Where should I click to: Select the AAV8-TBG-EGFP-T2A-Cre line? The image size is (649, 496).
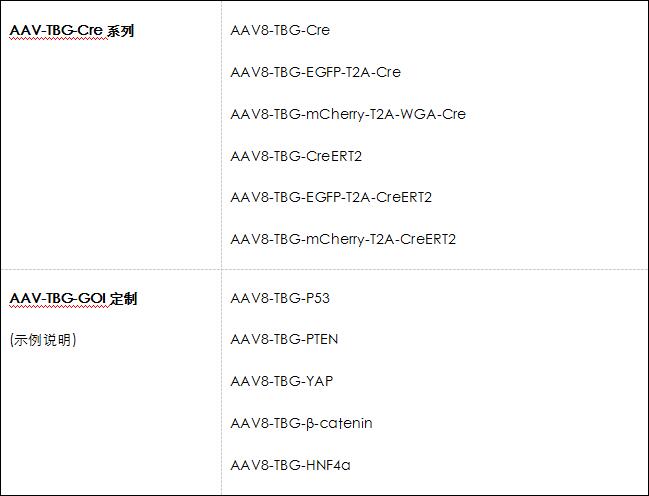pyautogui.click(x=315, y=72)
